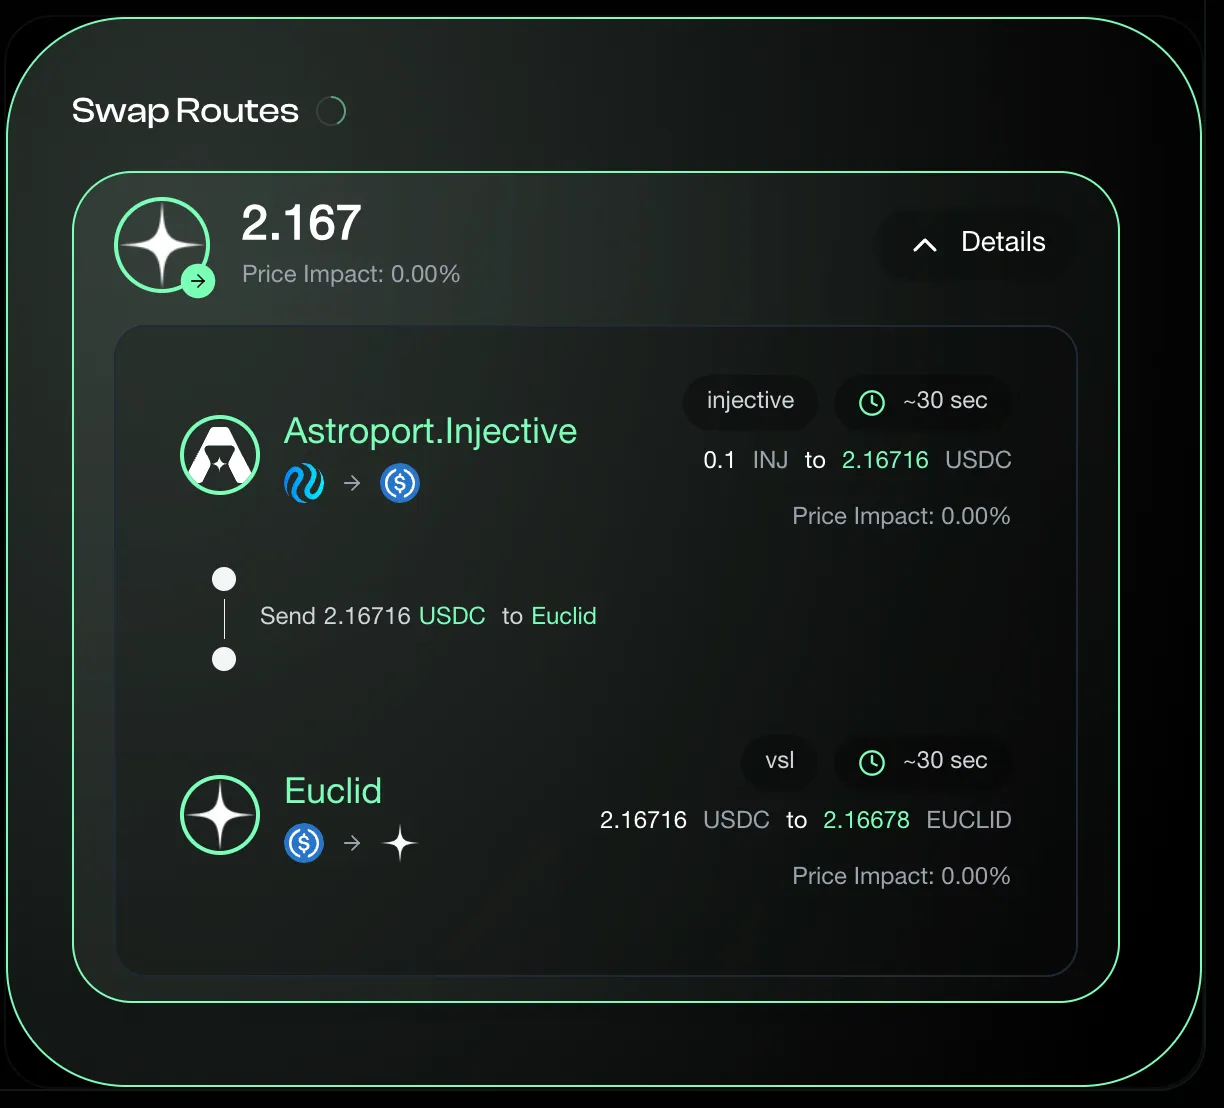This screenshot has width=1224, height=1108.
Task: Click the 2.16716 USDC input in Euclid step
Action: 685,820
